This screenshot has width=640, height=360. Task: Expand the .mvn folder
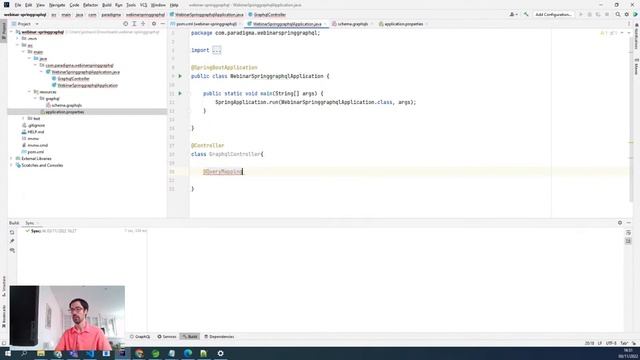pyautogui.click(x=18, y=38)
